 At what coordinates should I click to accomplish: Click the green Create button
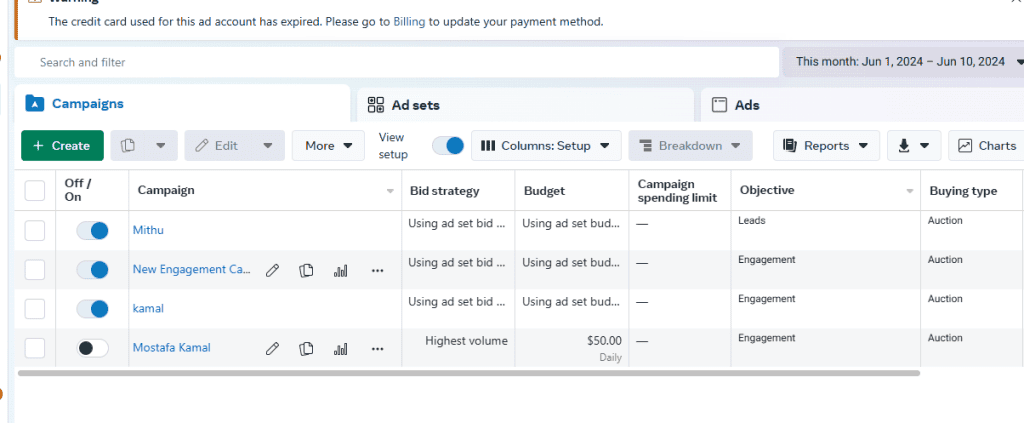pyautogui.click(x=62, y=146)
